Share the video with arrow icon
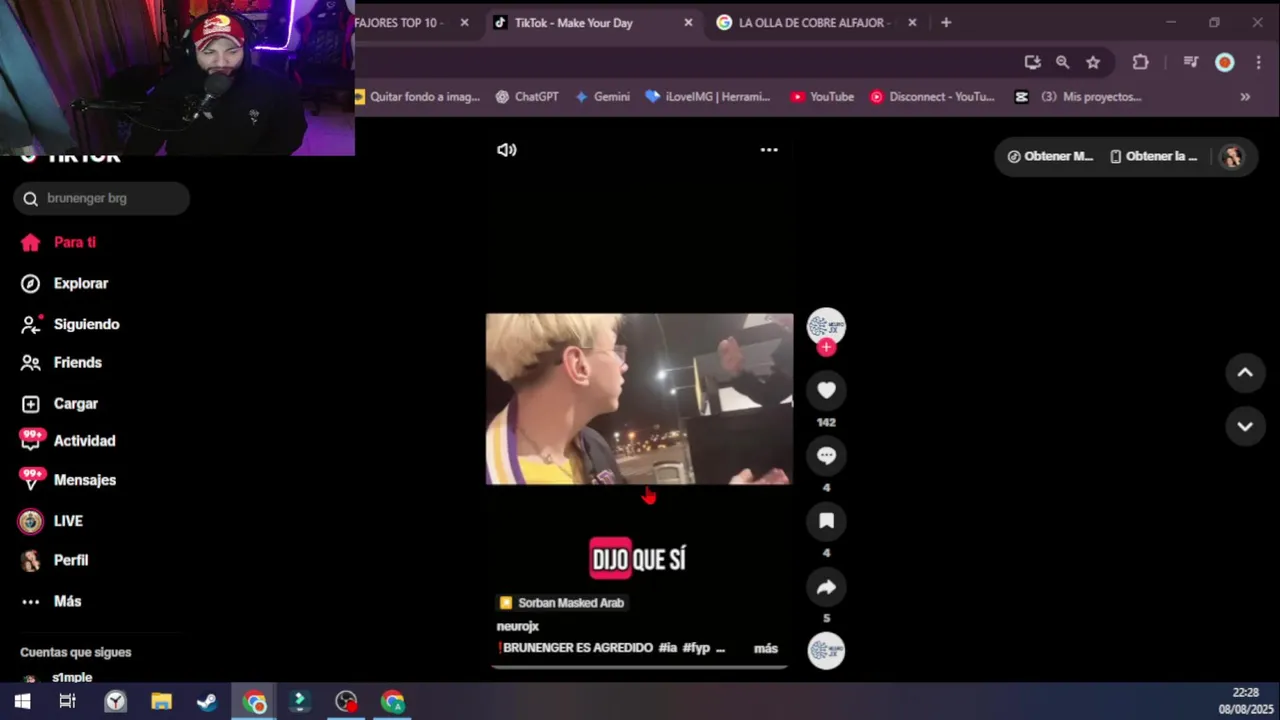This screenshot has height=720, width=1280. [826, 587]
